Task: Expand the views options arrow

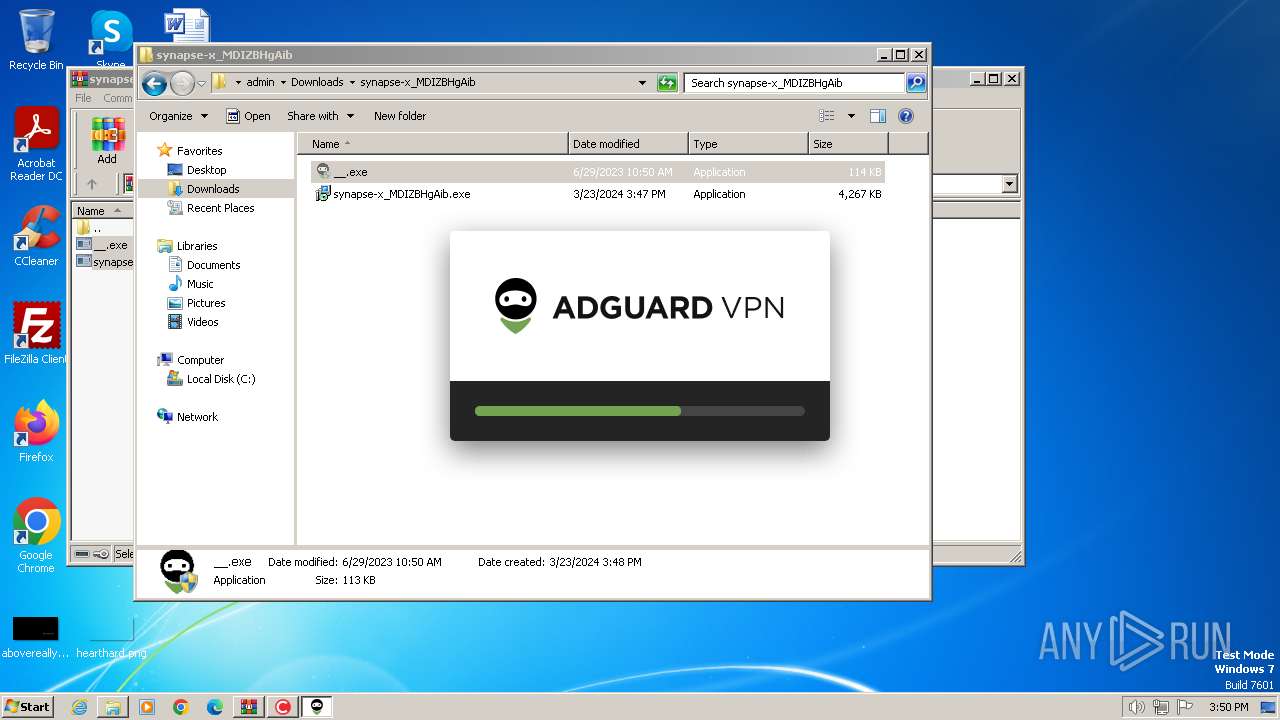Action: [851, 116]
